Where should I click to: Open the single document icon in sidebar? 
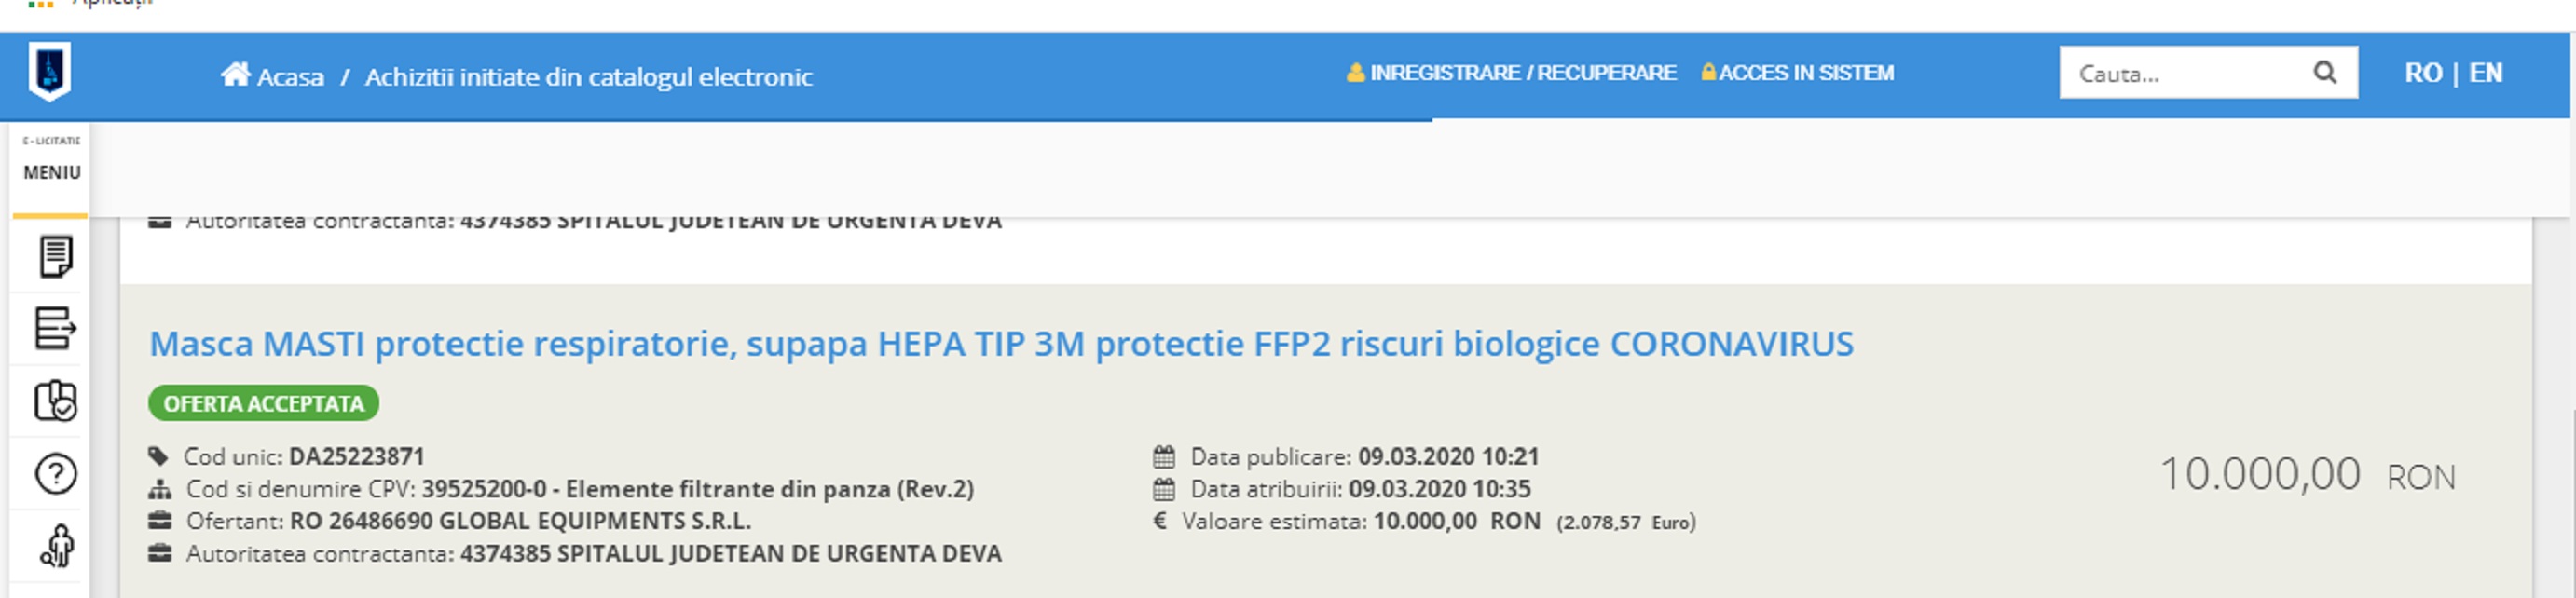[55, 257]
